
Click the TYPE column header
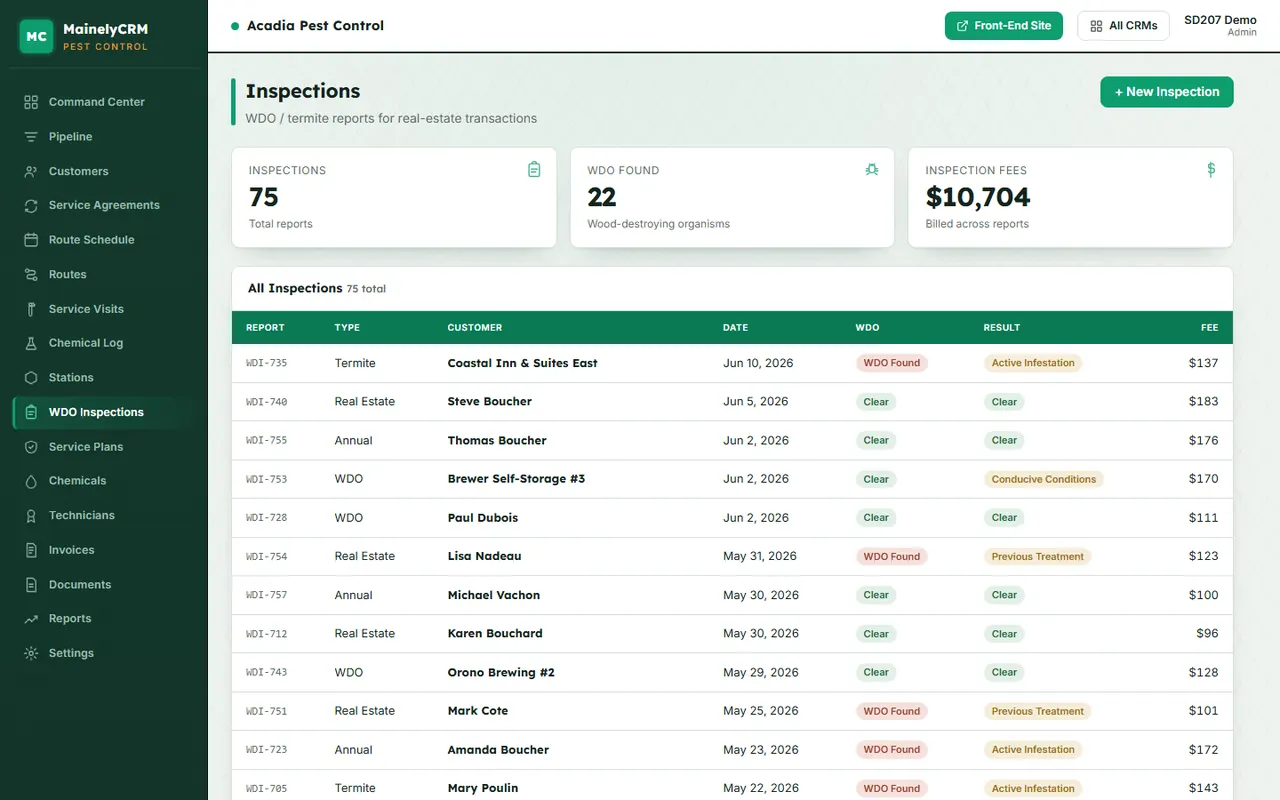pos(347,328)
